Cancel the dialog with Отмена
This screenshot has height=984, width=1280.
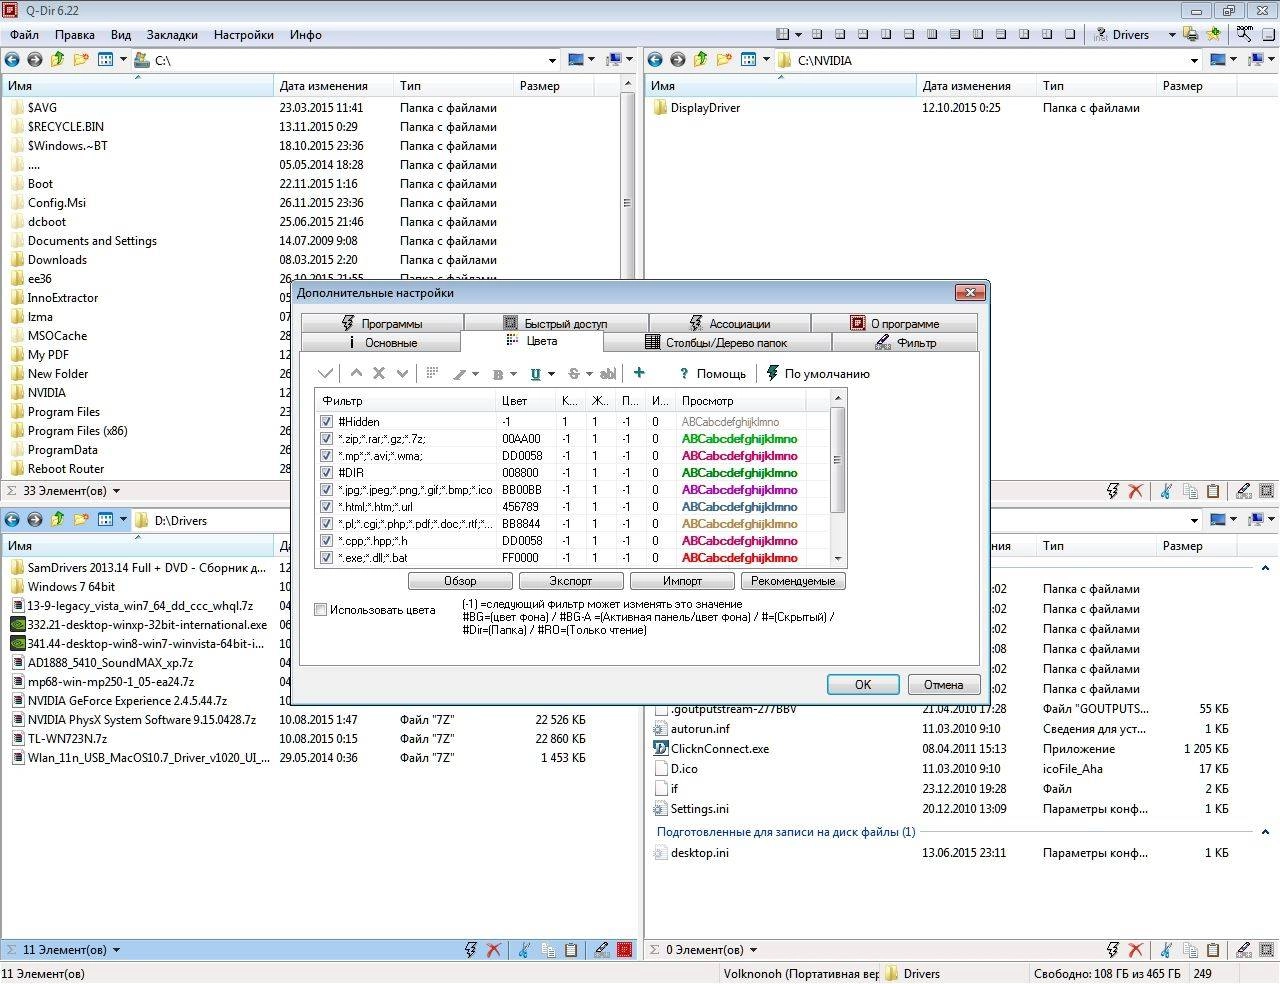tap(944, 685)
